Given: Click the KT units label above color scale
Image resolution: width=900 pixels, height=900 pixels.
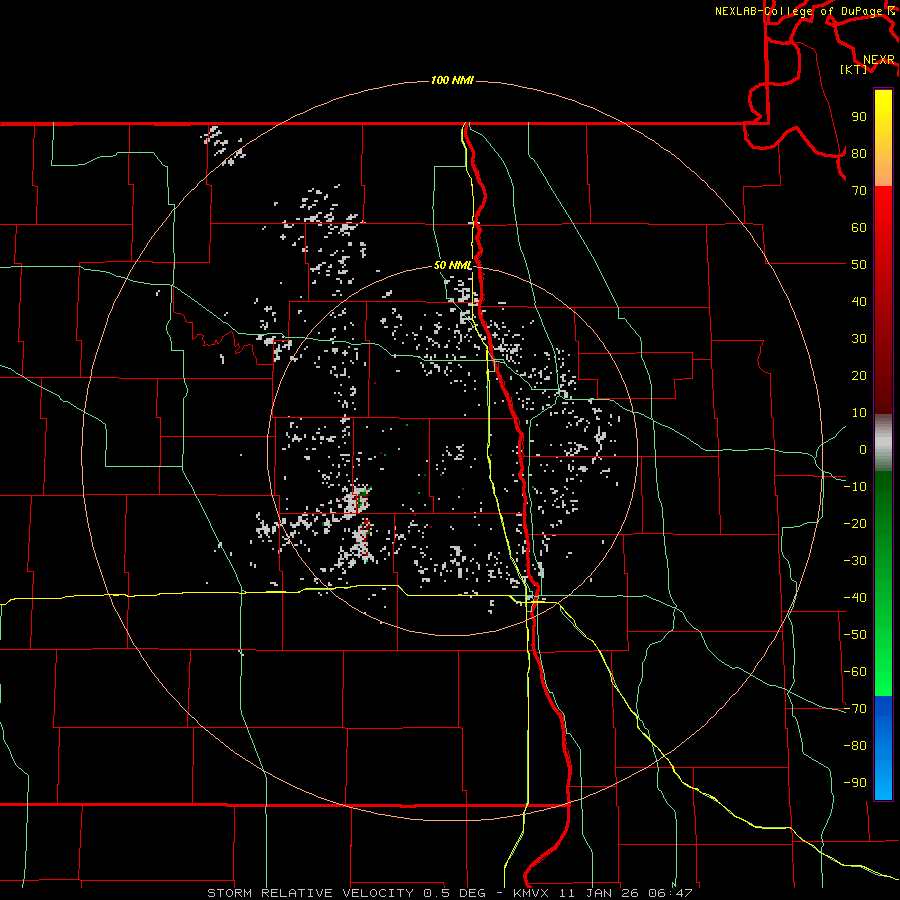Looking at the screenshot, I should 854,69.
